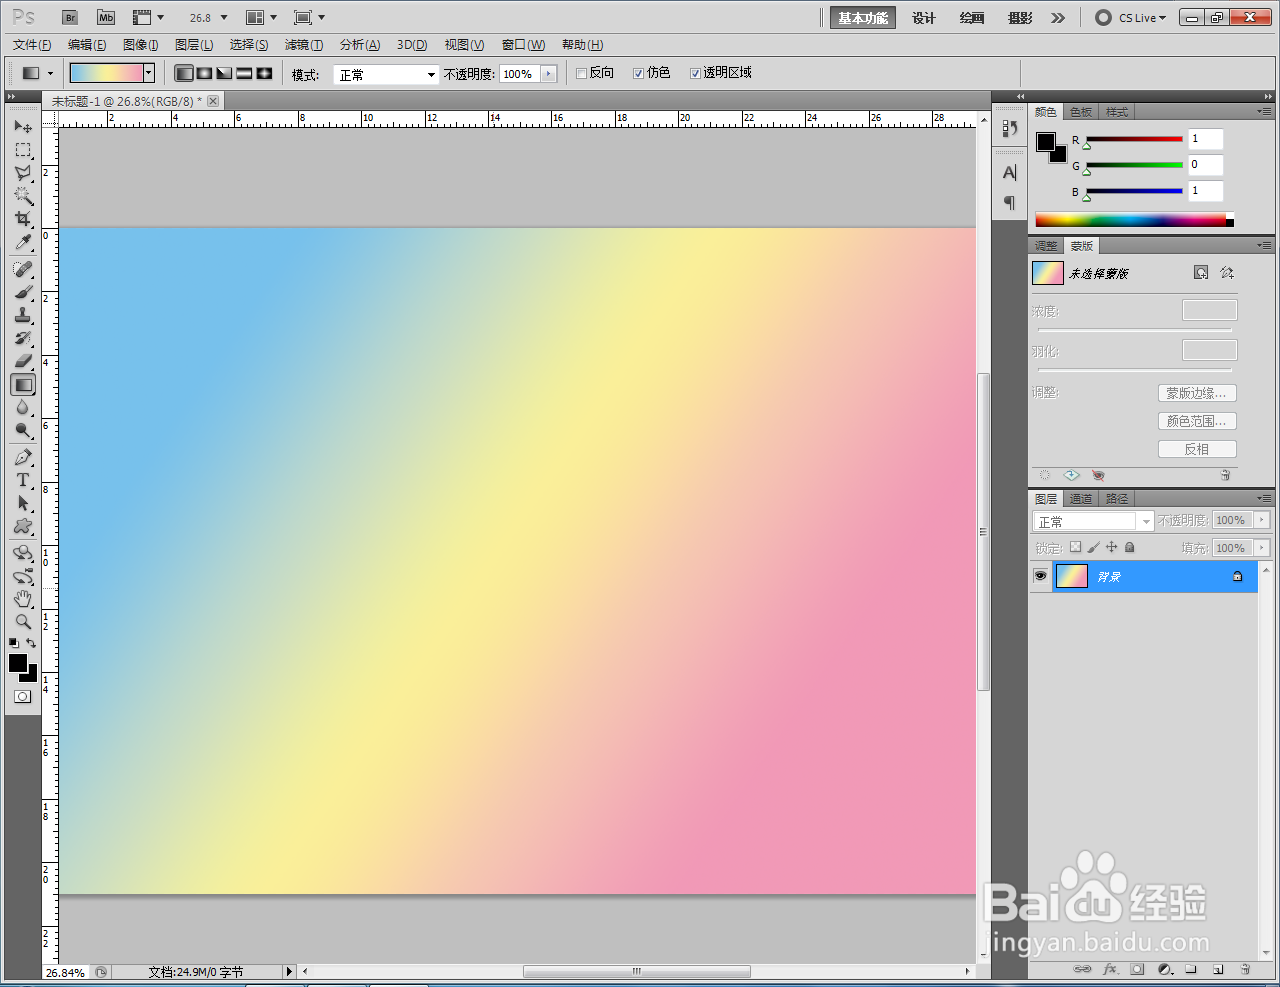Open the 窗口(W) menu
Screen dimensions: 1280x987
click(523, 45)
